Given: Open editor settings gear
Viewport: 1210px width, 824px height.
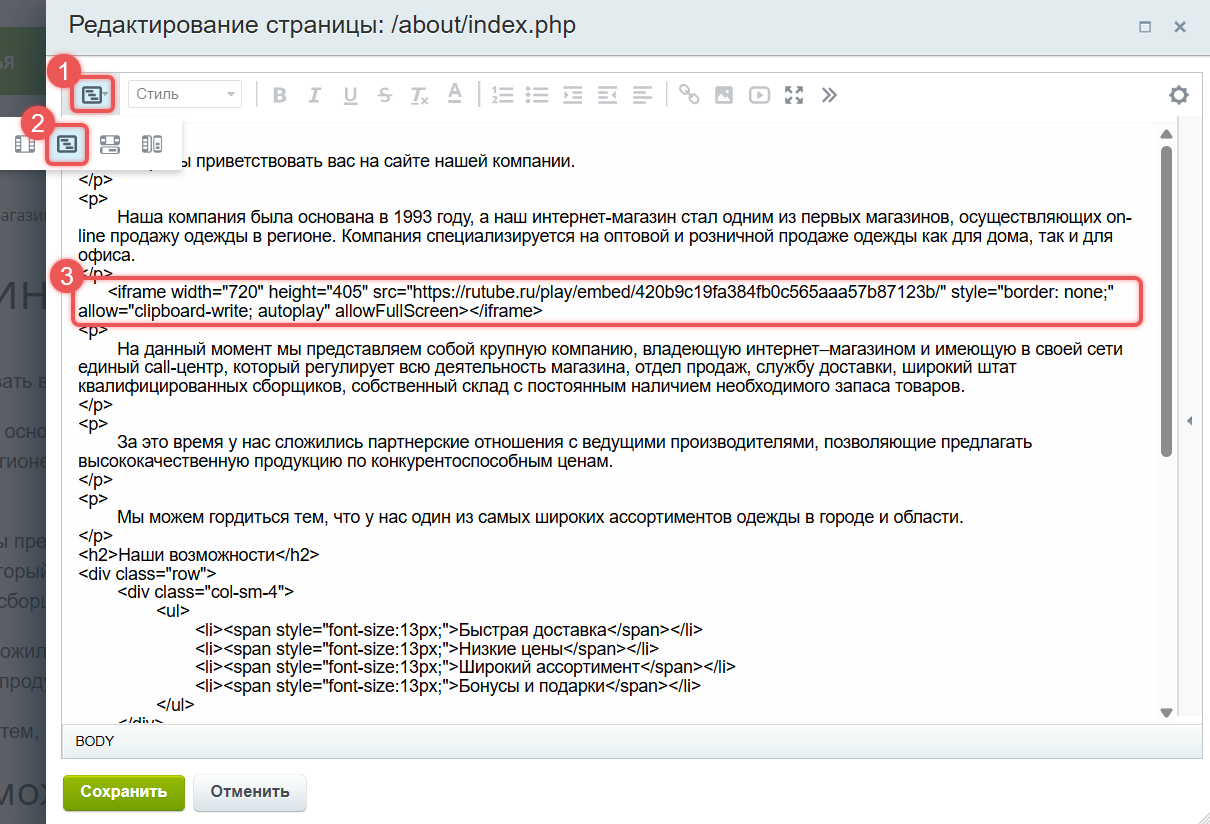Looking at the screenshot, I should (1179, 95).
